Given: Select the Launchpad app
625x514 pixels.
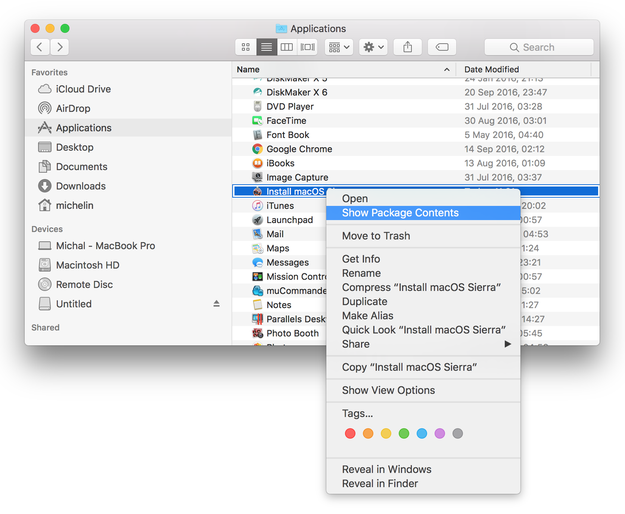Looking at the screenshot, I should pos(279,220).
